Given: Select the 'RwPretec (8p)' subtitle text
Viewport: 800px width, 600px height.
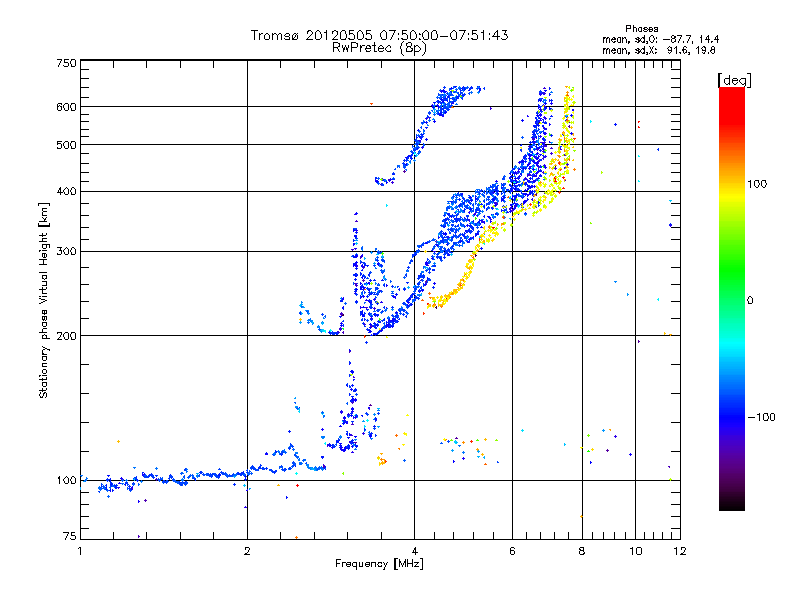Looking at the screenshot, I should [x=379, y=48].
